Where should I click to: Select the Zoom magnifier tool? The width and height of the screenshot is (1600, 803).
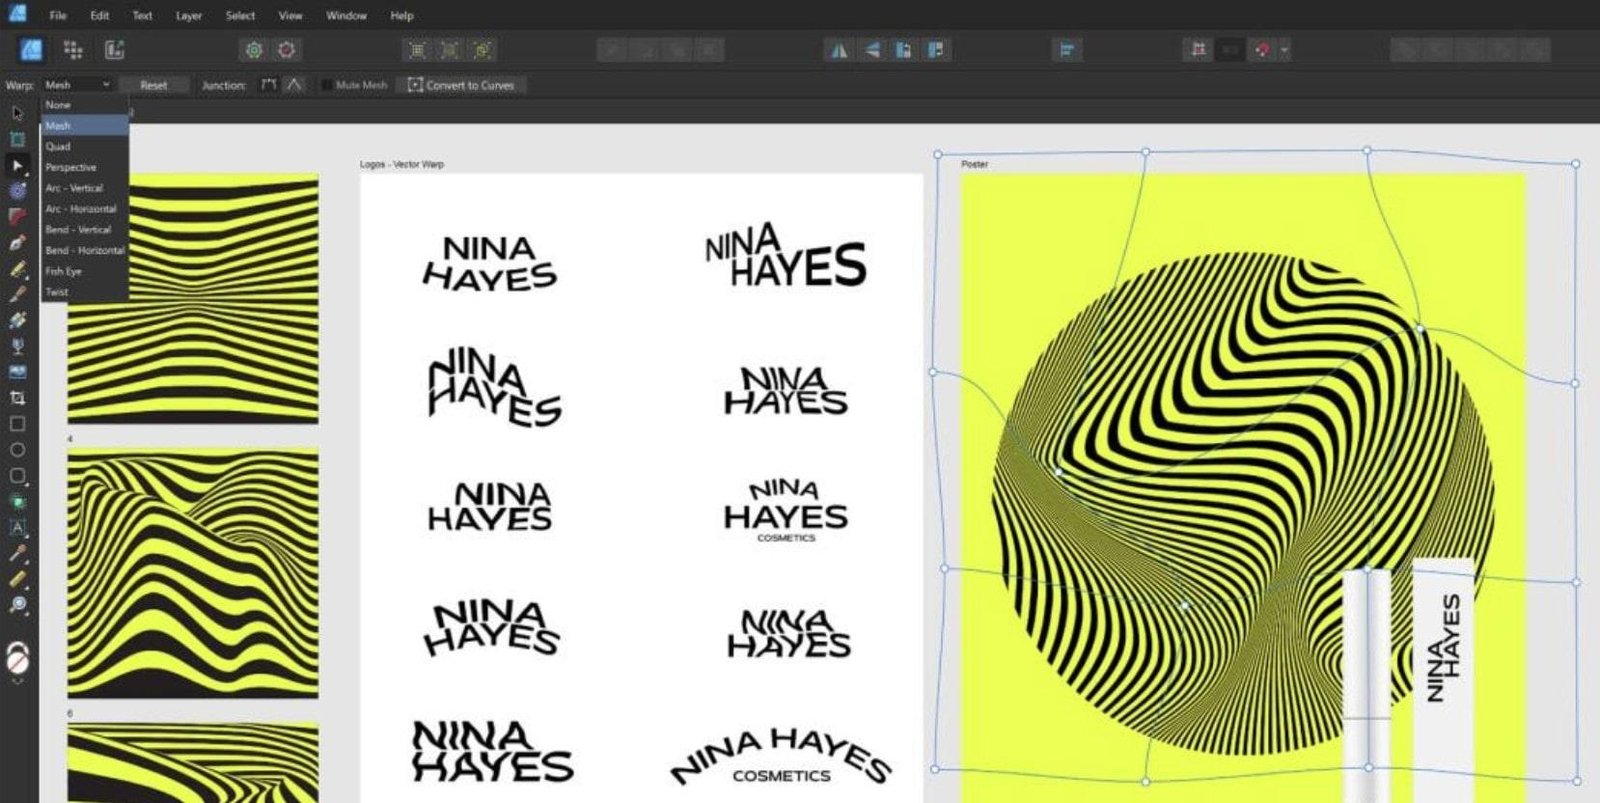pyautogui.click(x=17, y=605)
